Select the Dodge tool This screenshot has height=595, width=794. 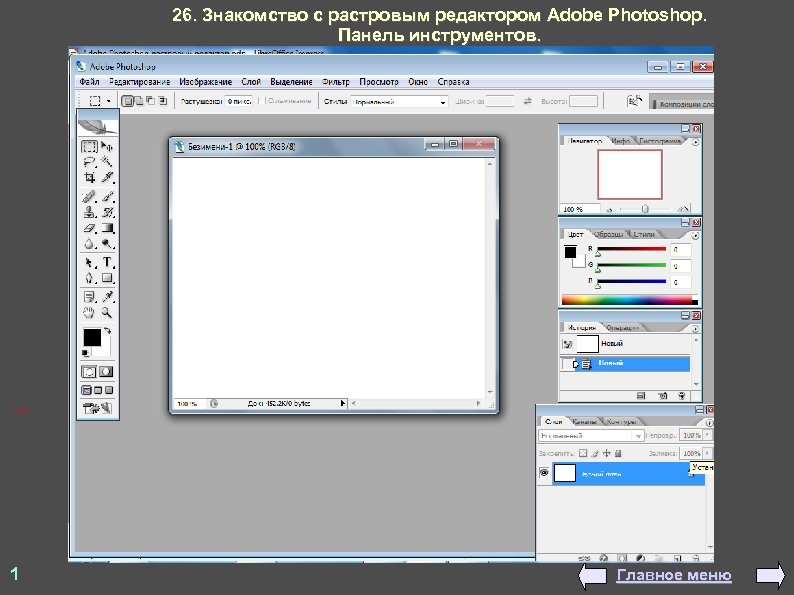coord(107,244)
